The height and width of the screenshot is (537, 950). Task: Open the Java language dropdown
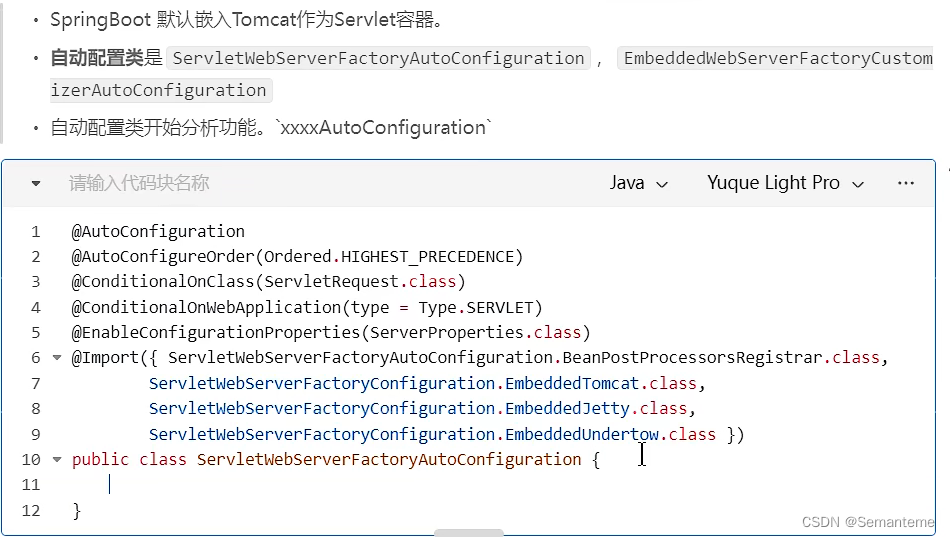[x=638, y=183]
